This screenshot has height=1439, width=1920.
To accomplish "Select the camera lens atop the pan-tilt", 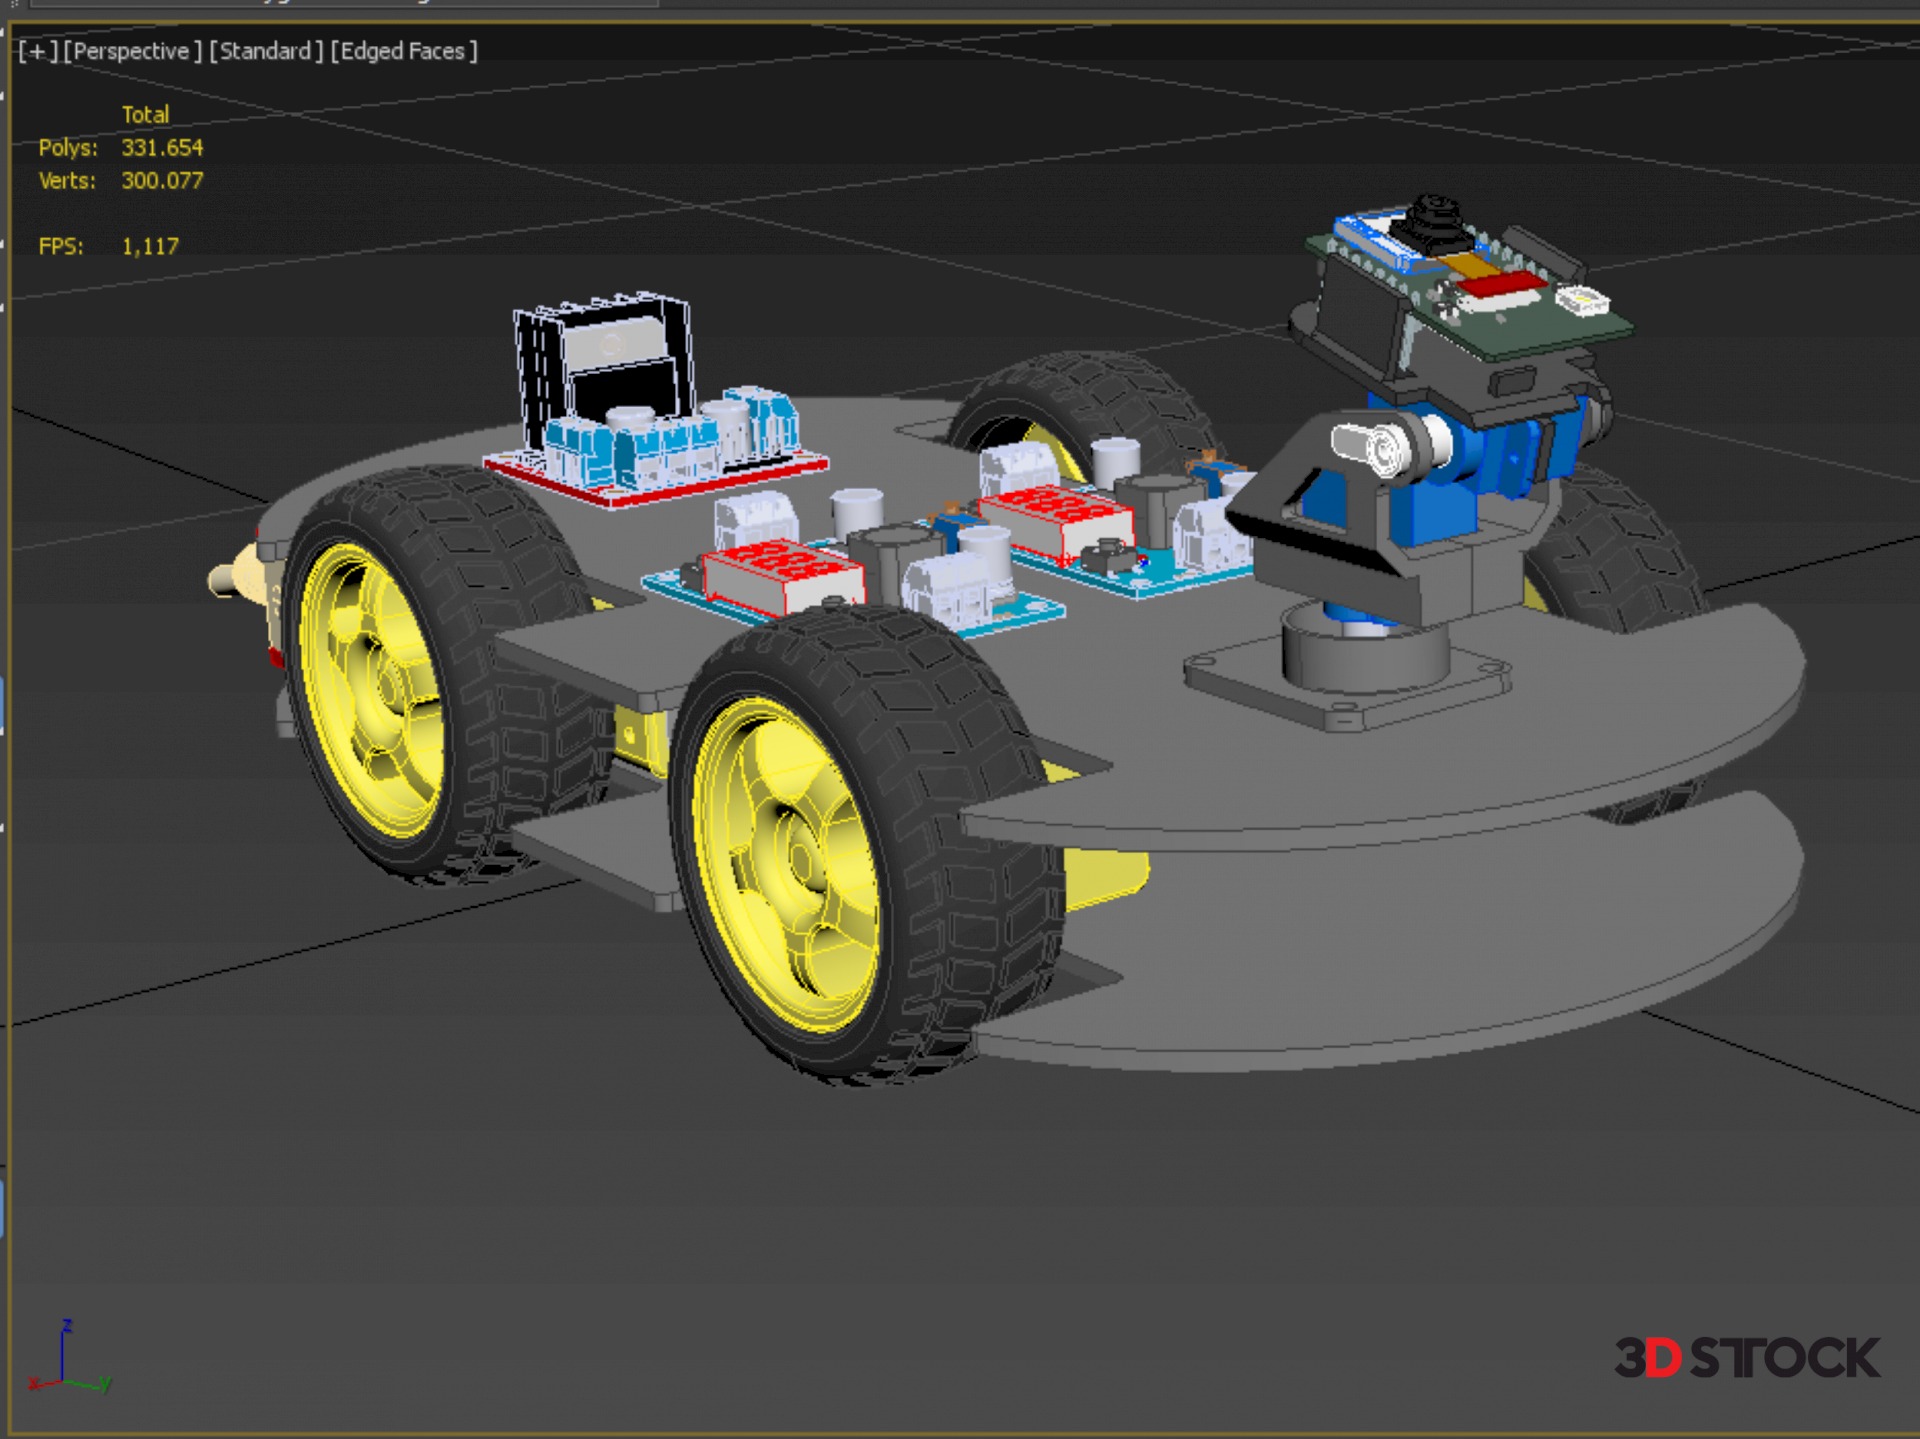I will 1434,216.
